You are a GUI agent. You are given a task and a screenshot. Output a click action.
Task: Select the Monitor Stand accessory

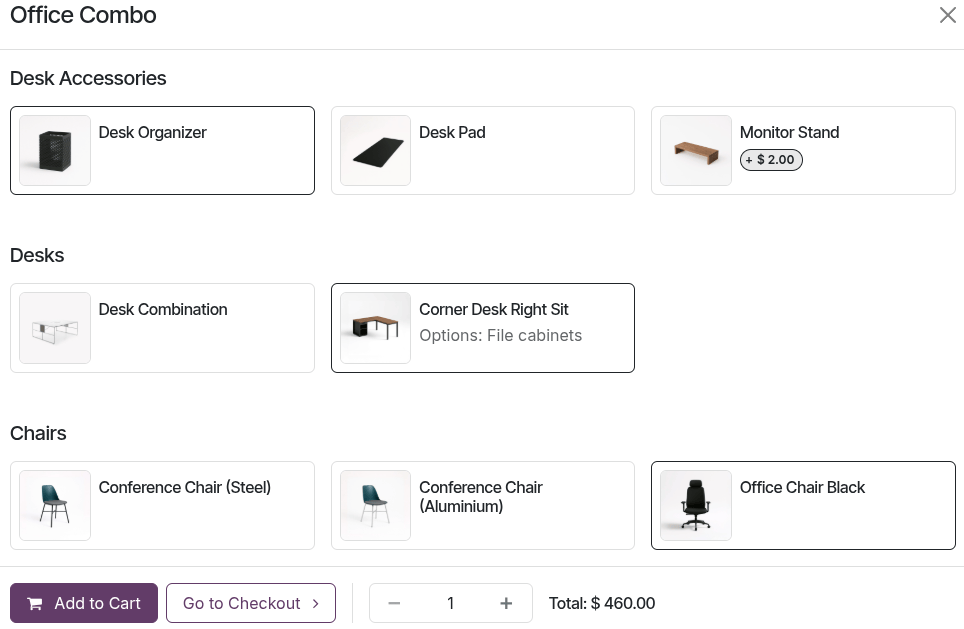pos(803,150)
